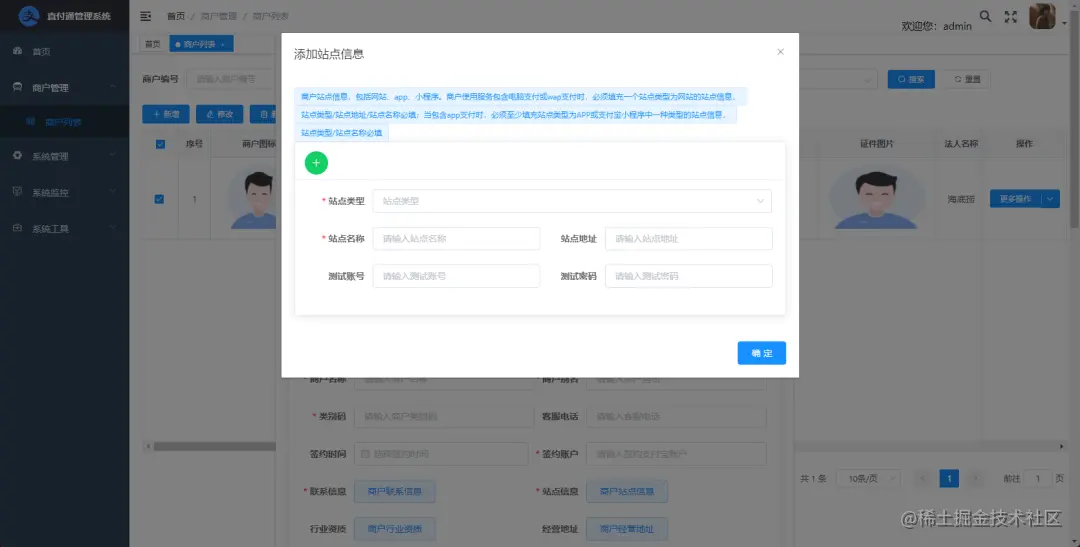Screen dimensions: 1080x547
Task: Click the 修改 button
Action: (220, 114)
